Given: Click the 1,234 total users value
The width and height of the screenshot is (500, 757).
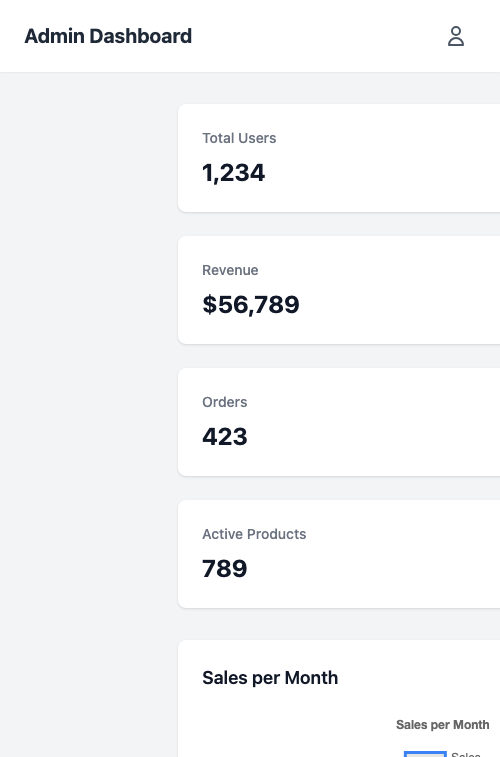Looking at the screenshot, I should tap(234, 173).
